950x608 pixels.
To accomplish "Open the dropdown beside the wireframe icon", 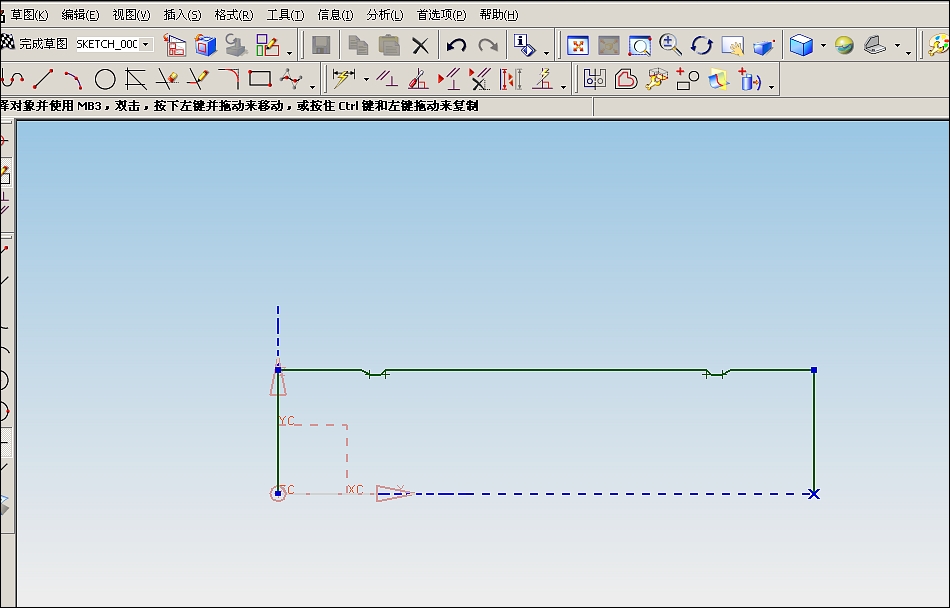I will (897, 45).
